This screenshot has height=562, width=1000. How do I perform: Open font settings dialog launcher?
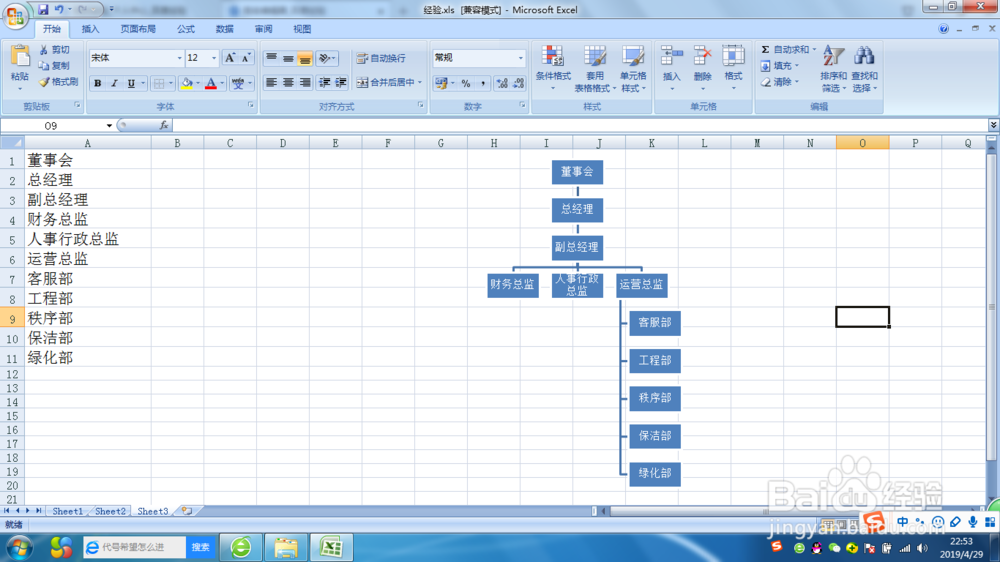tap(251, 105)
